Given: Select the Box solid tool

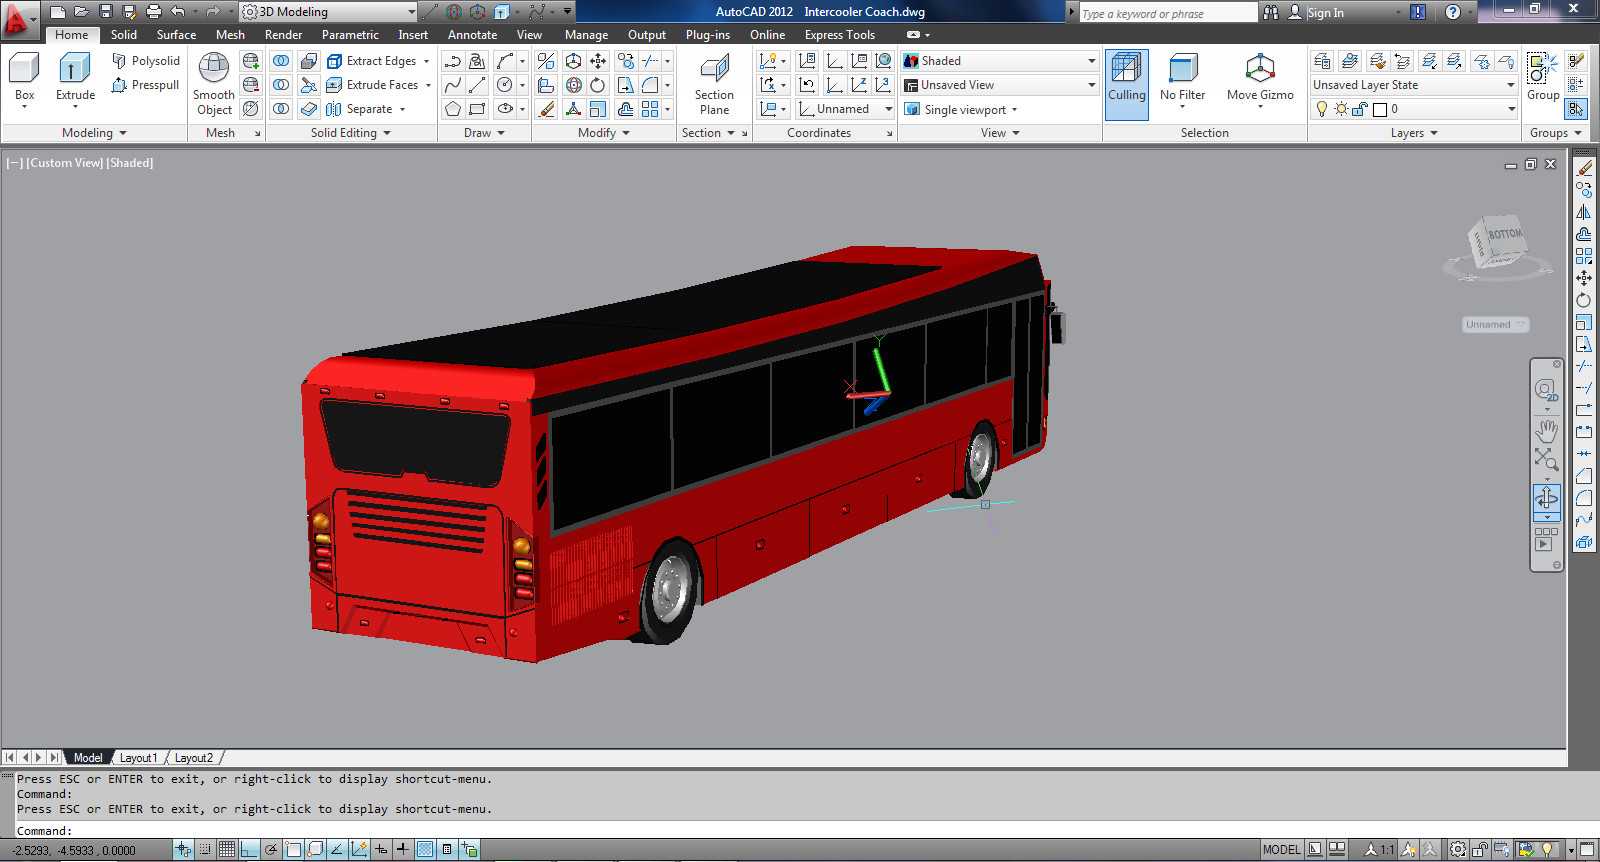Looking at the screenshot, I should point(24,78).
